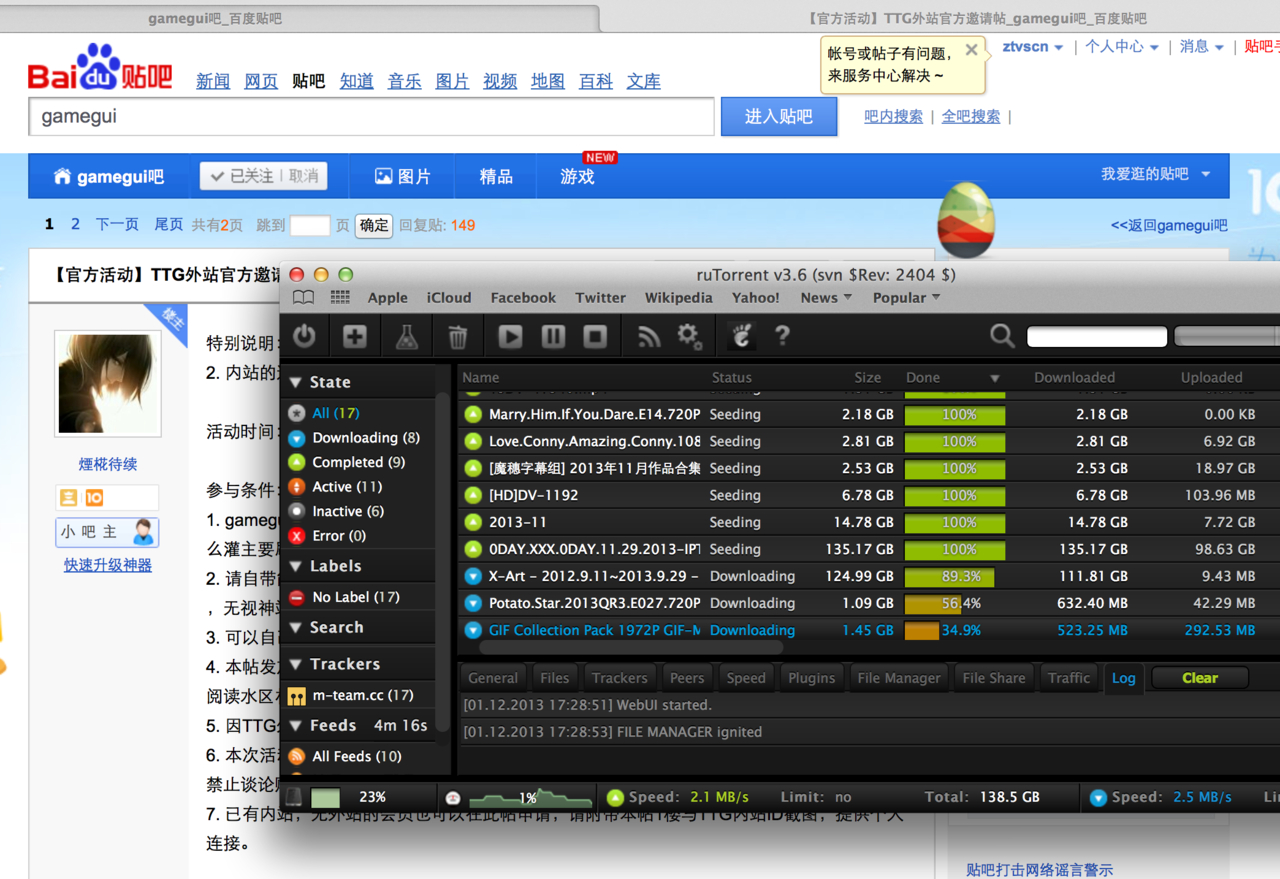Switch to the Traffic tab
Screen dimensions: 1280x879
pyautogui.click(x=1069, y=678)
